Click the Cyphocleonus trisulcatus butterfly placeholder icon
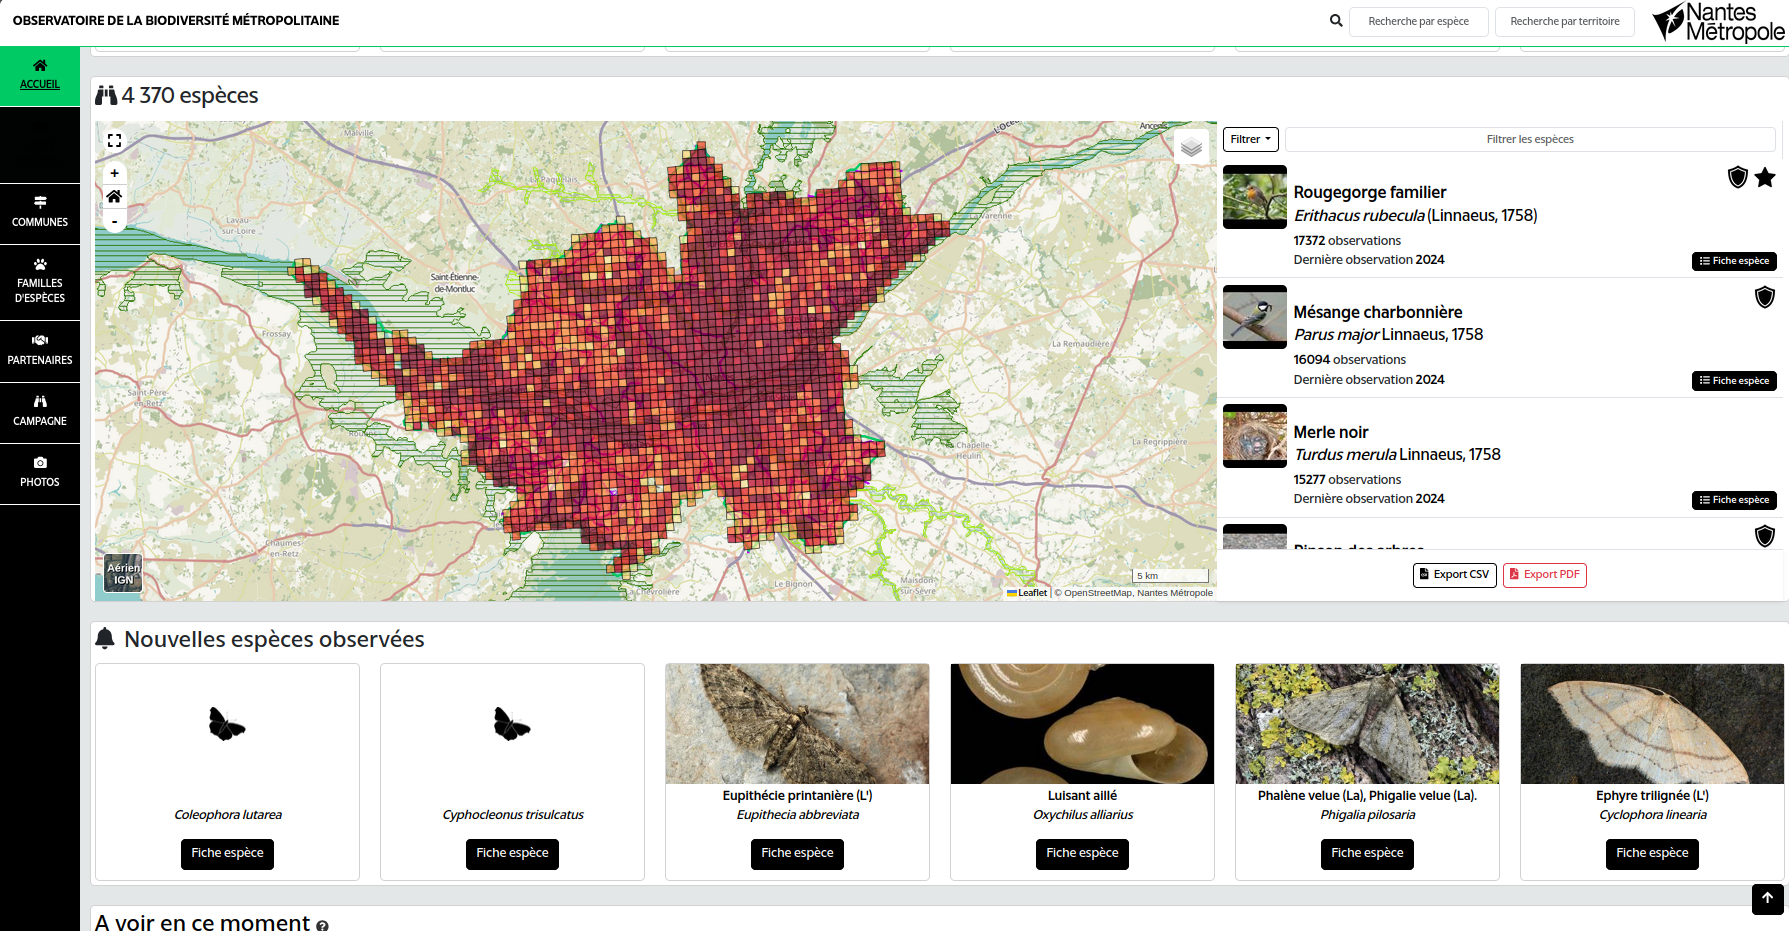This screenshot has width=1789, height=933. tap(512, 724)
